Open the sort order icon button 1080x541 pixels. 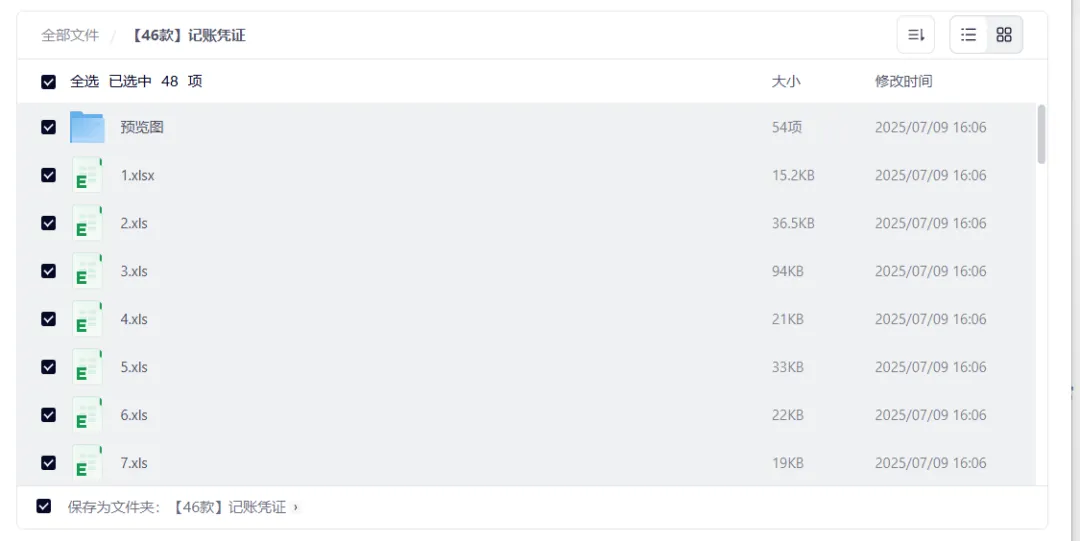point(915,34)
